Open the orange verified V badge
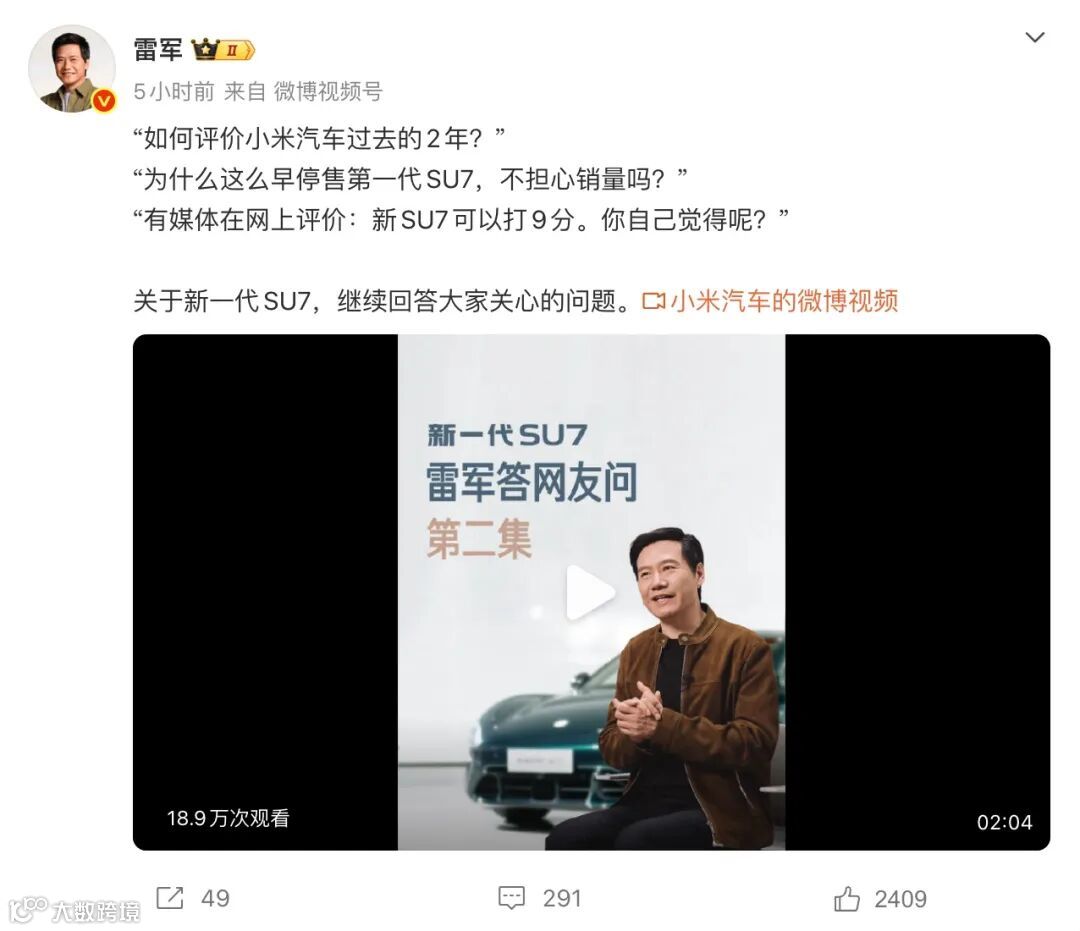This screenshot has width=1080, height=931. tap(104, 101)
